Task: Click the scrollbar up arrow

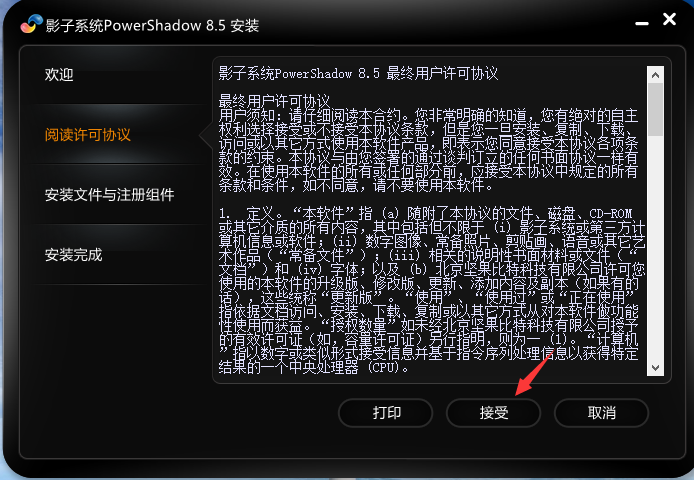Action: click(655, 75)
